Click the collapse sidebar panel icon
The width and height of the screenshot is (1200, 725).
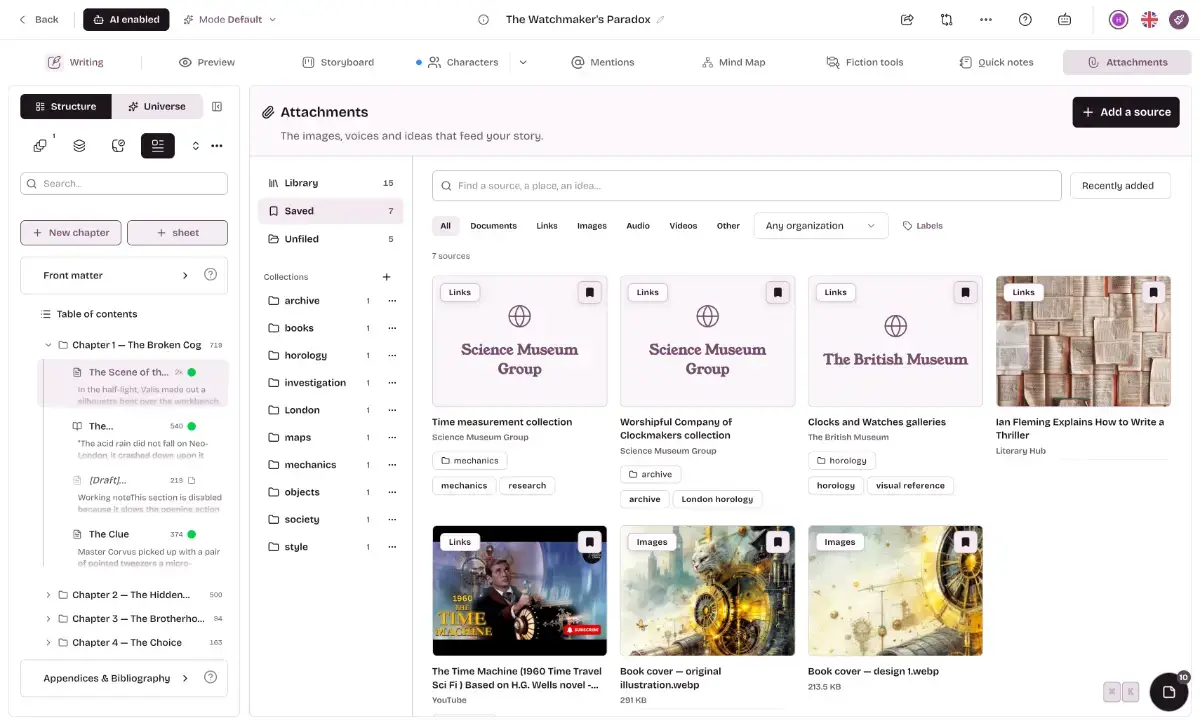tap(217, 107)
